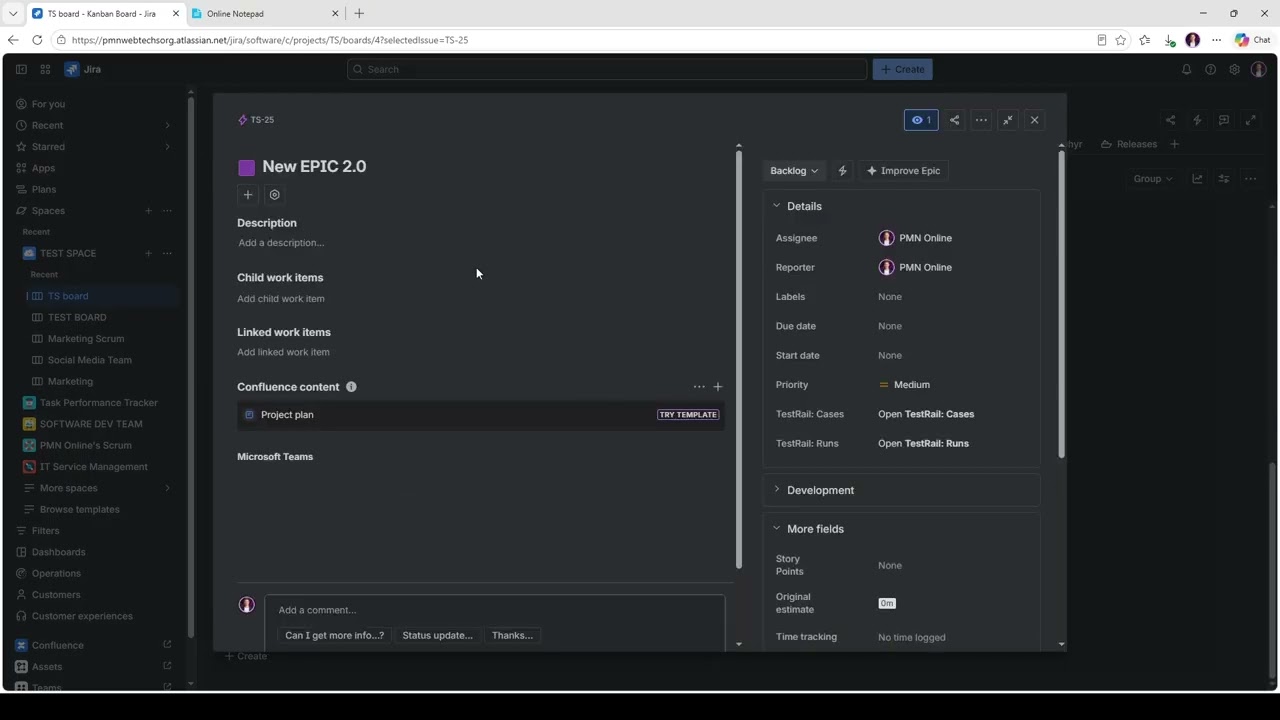Open Marketing Scrum board in sidebar
Screen dimensions: 1280x720
86,339
